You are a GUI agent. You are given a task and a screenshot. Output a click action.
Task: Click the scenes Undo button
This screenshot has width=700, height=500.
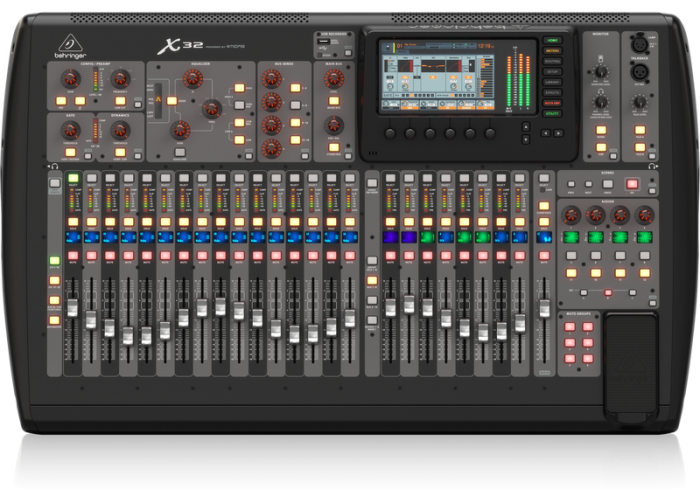pos(608,184)
